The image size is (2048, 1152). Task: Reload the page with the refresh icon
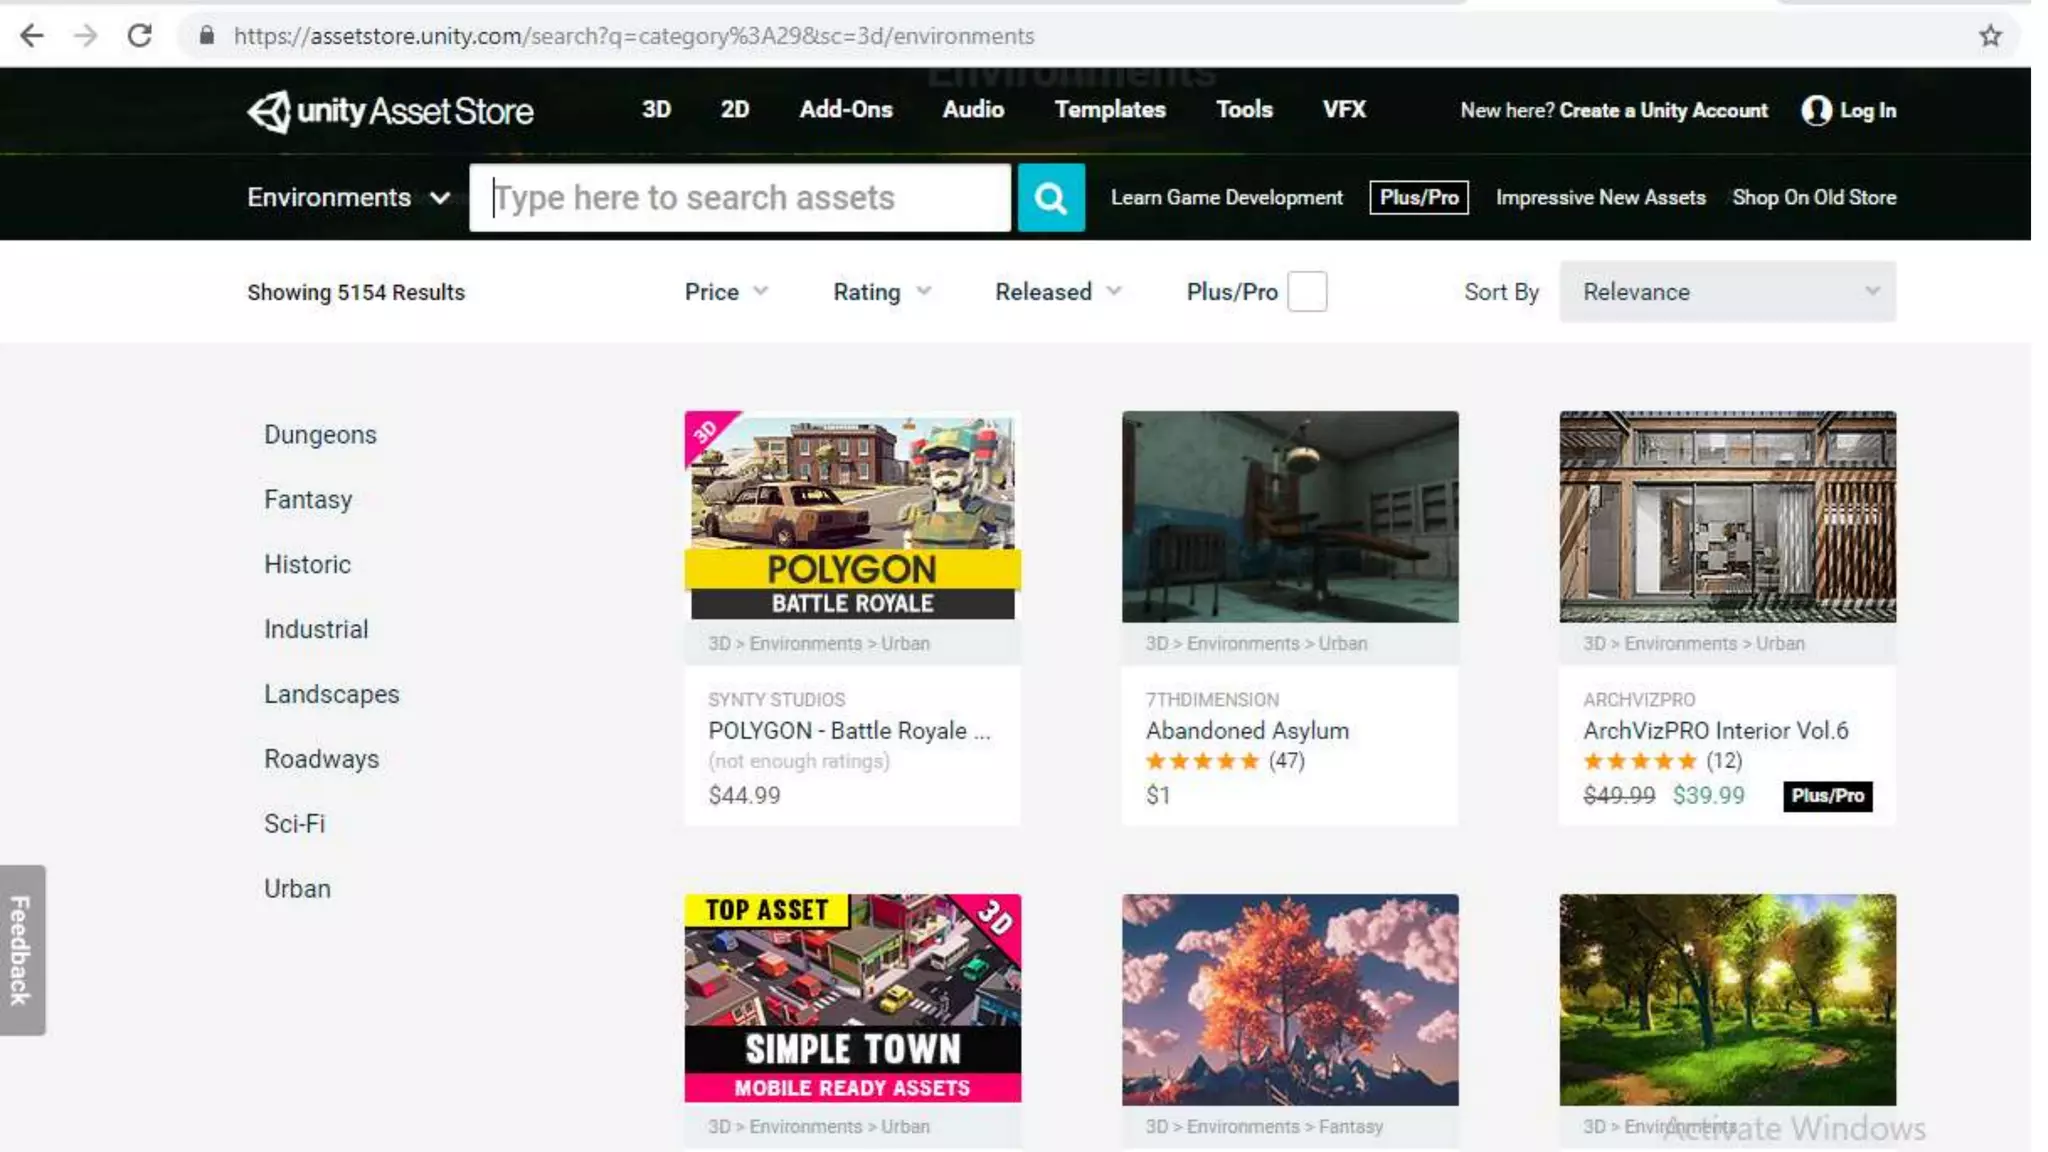pos(140,36)
